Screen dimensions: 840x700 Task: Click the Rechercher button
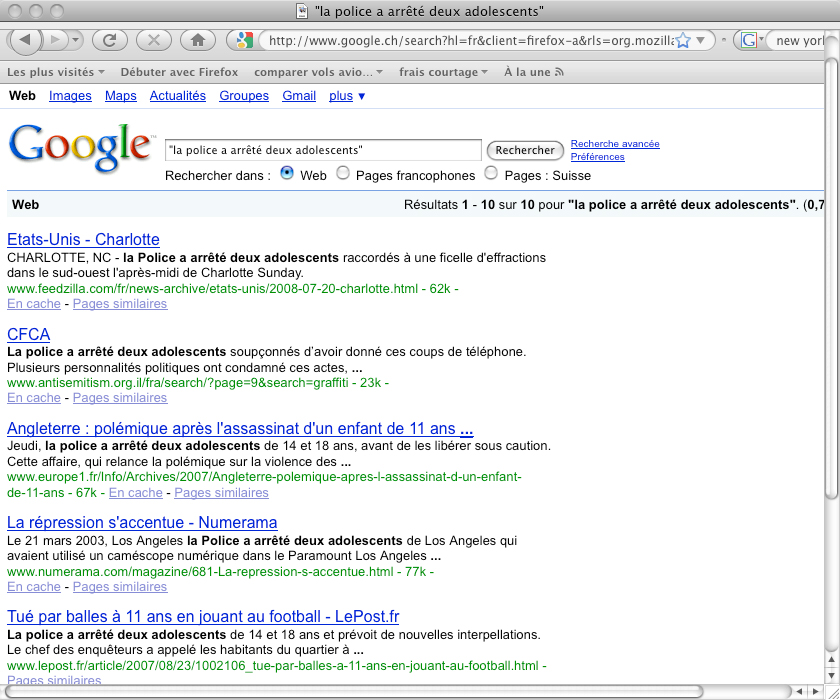click(x=525, y=150)
